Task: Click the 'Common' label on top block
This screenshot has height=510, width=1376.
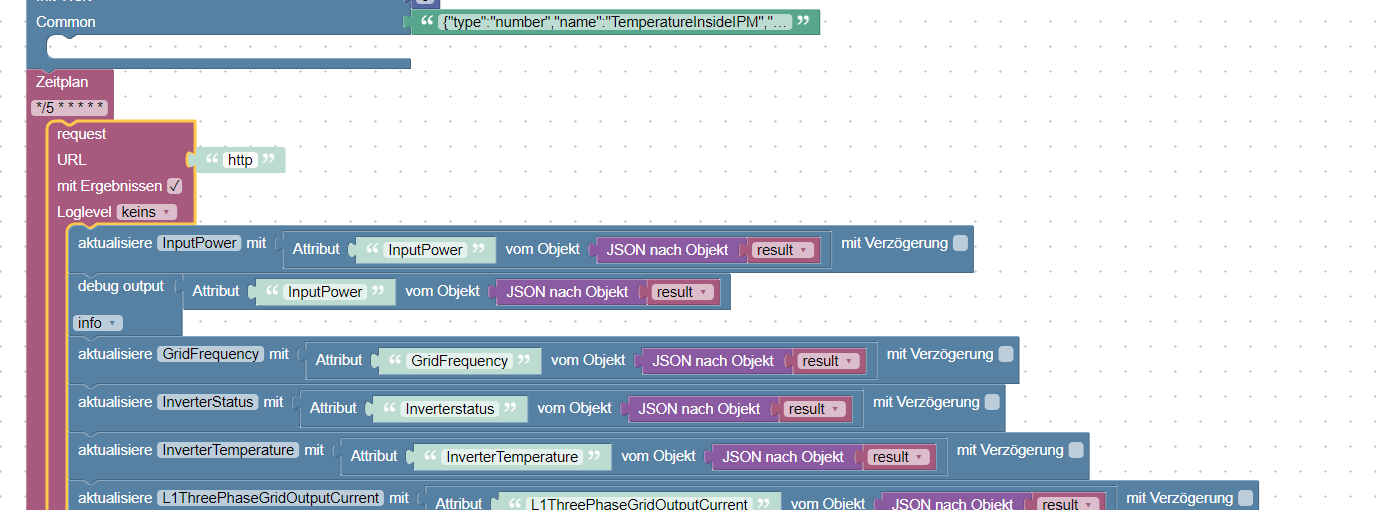Action: (x=66, y=22)
